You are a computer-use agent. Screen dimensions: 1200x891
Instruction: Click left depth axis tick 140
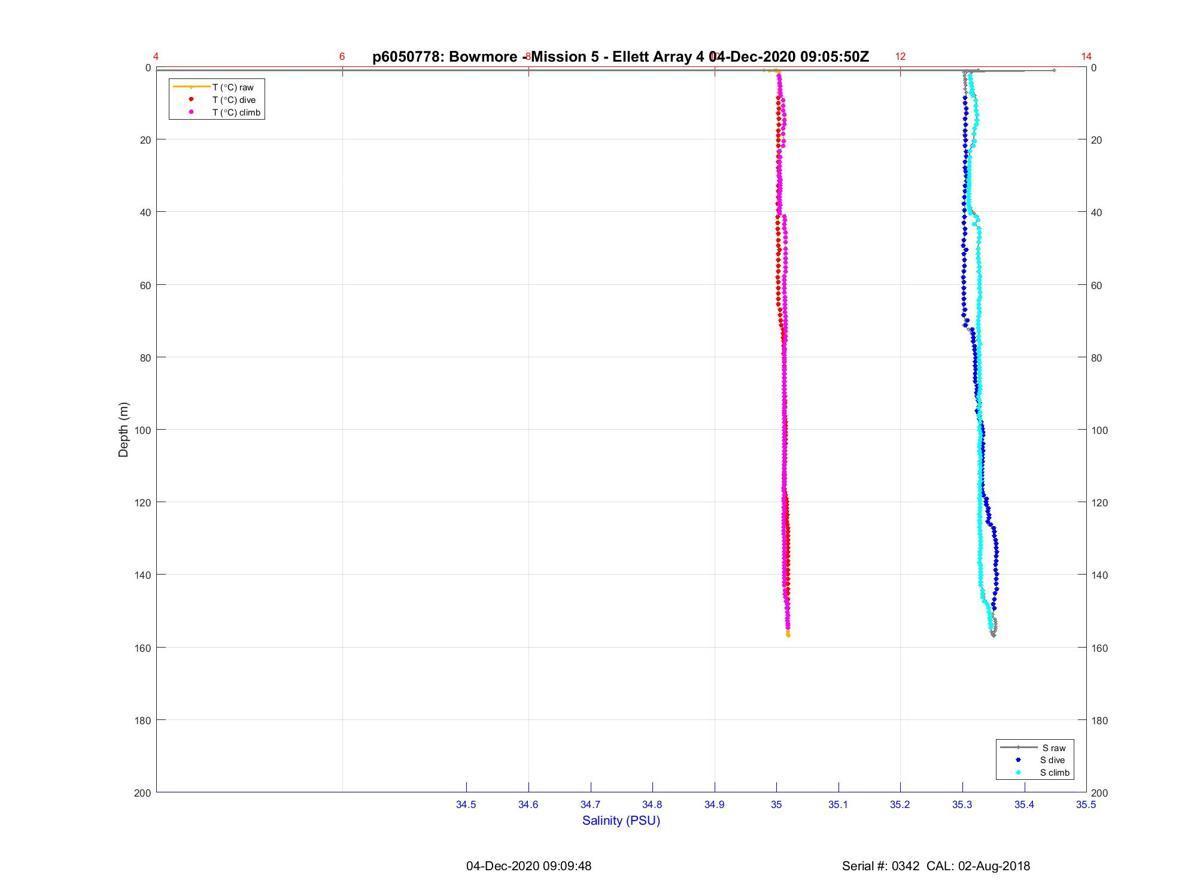click(x=142, y=575)
